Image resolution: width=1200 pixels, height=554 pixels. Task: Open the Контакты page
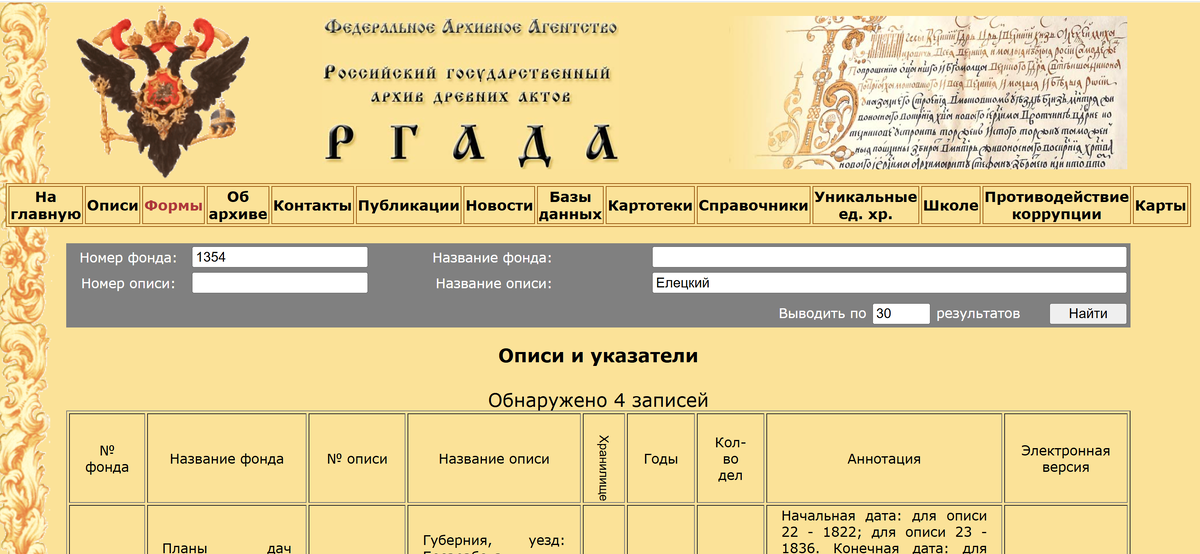pyautogui.click(x=313, y=205)
